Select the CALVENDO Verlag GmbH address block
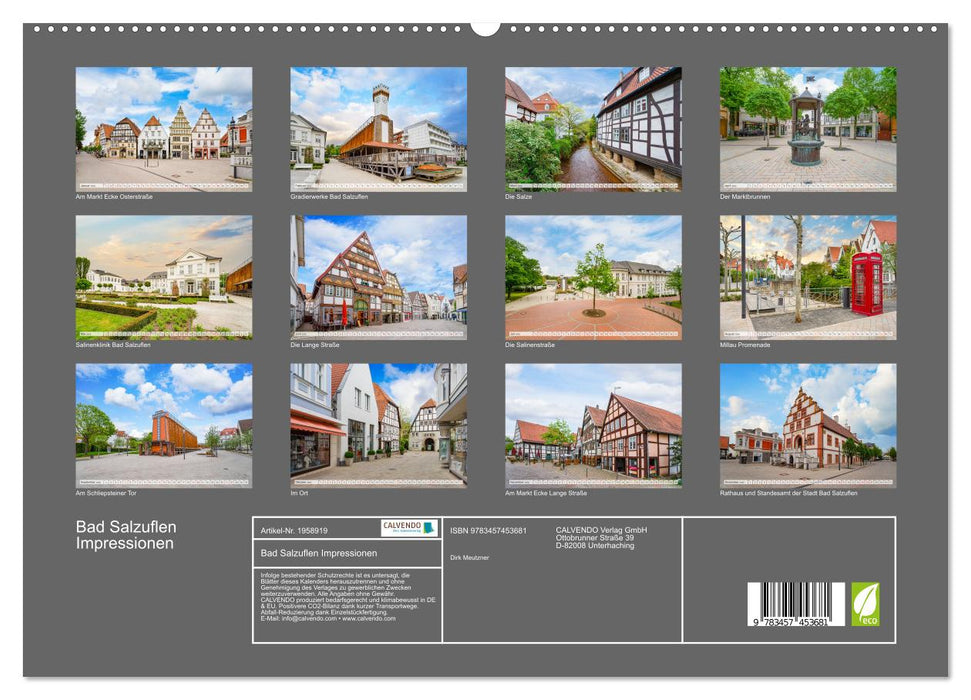 point(598,537)
